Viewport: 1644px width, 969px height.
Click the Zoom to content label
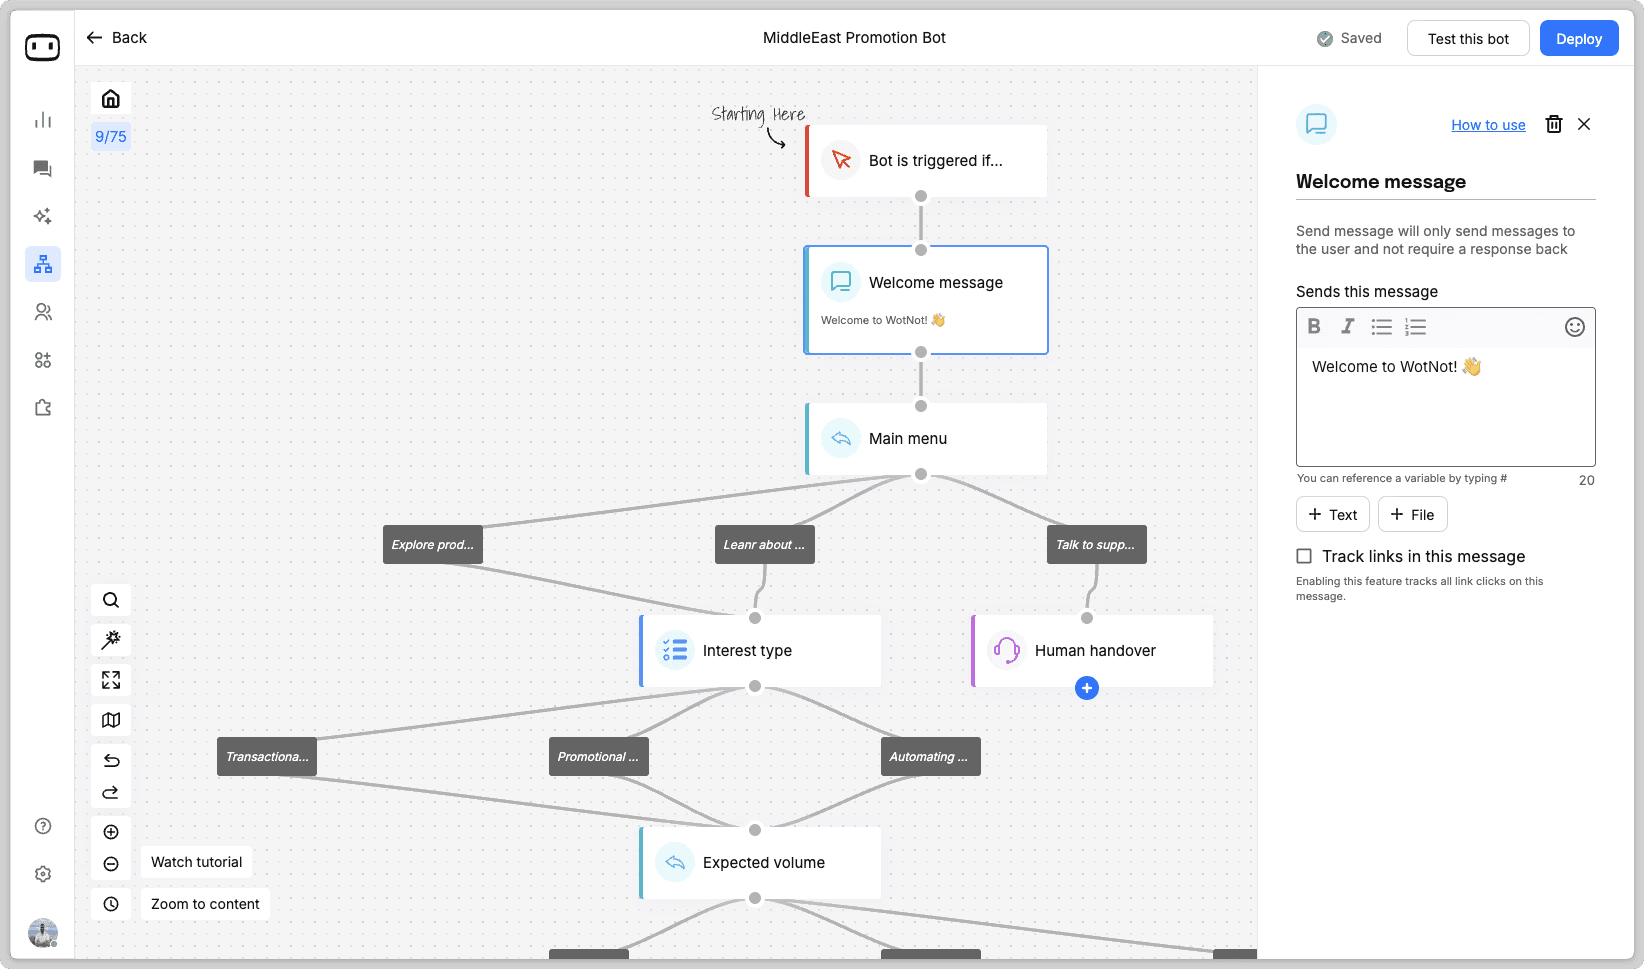[205, 904]
